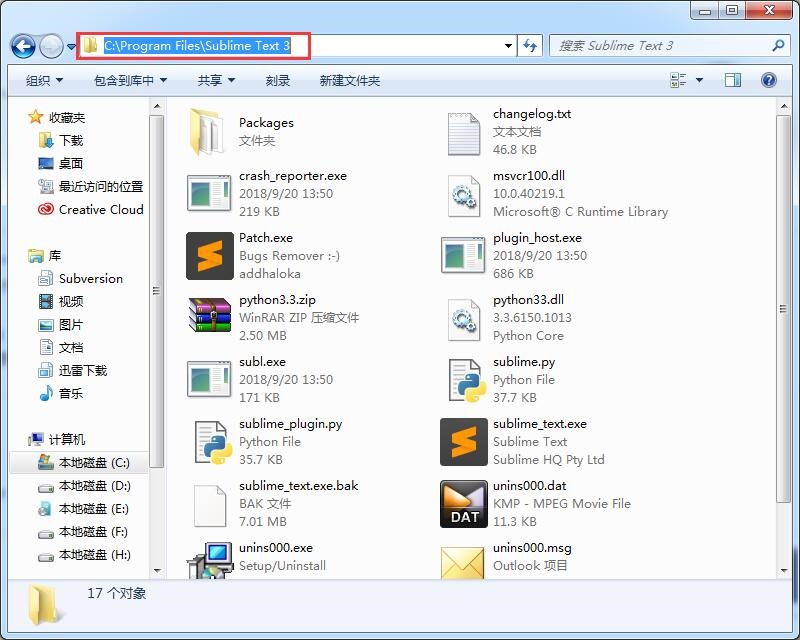Open the 包含到库中 menu
800x640 pixels.
pyautogui.click(x=131, y=81)
